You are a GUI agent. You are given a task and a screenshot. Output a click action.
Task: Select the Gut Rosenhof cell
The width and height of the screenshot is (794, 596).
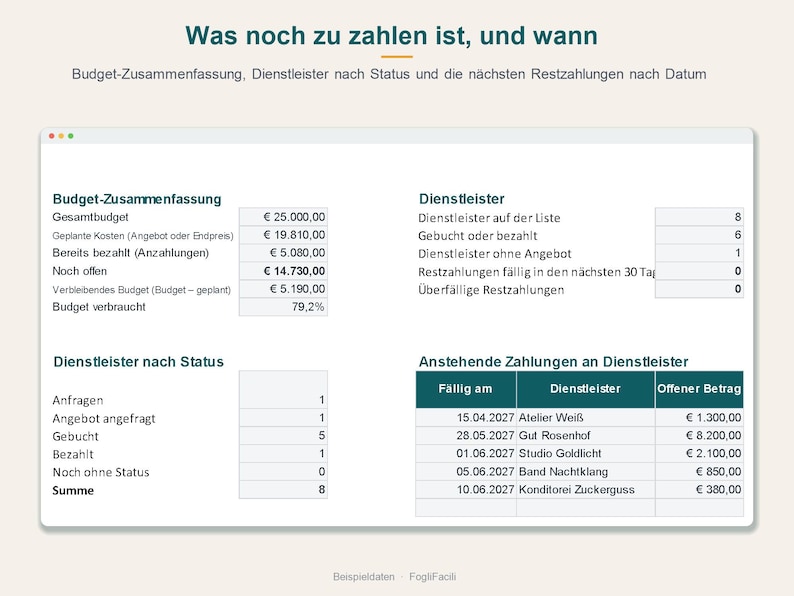(585, 435)
